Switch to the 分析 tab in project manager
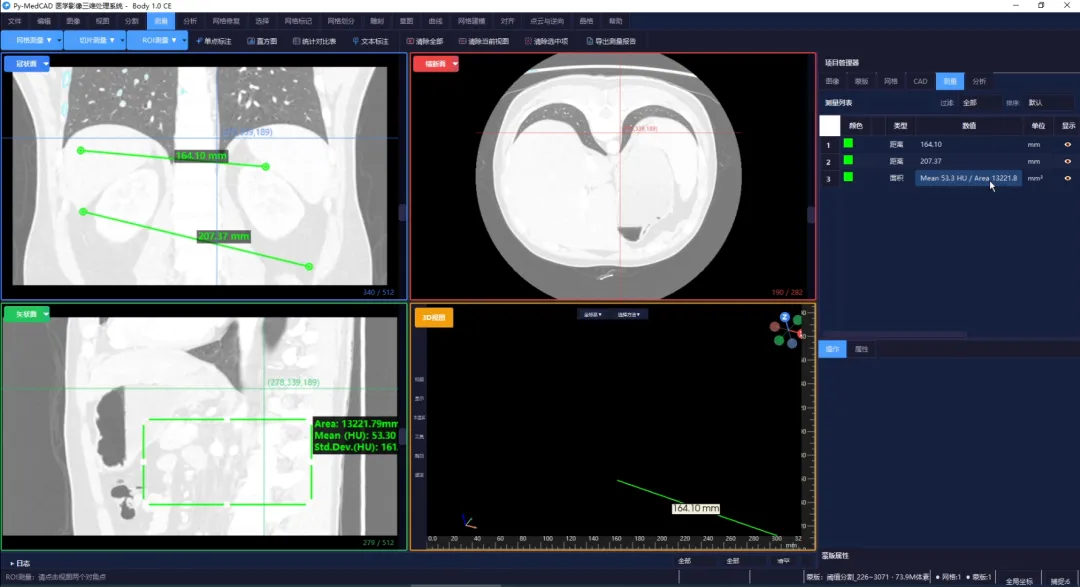 979,81
